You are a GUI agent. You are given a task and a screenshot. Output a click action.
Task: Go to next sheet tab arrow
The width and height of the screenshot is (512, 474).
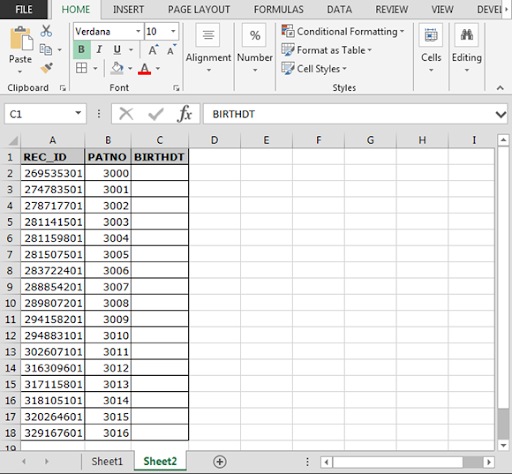[47, 462]
